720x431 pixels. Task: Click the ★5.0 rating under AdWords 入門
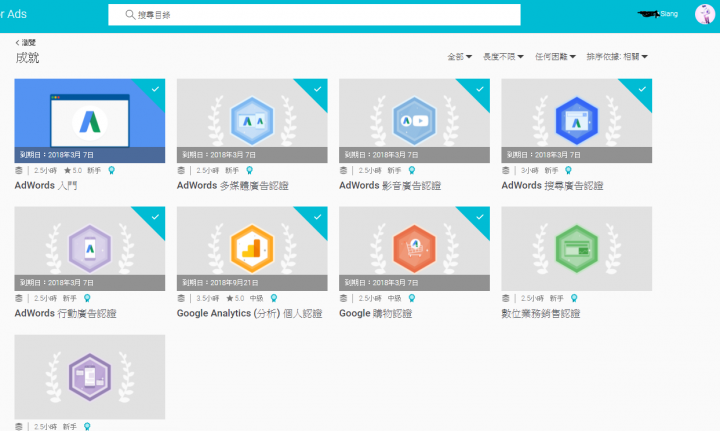pyautogui.click(x=73, y=170)
